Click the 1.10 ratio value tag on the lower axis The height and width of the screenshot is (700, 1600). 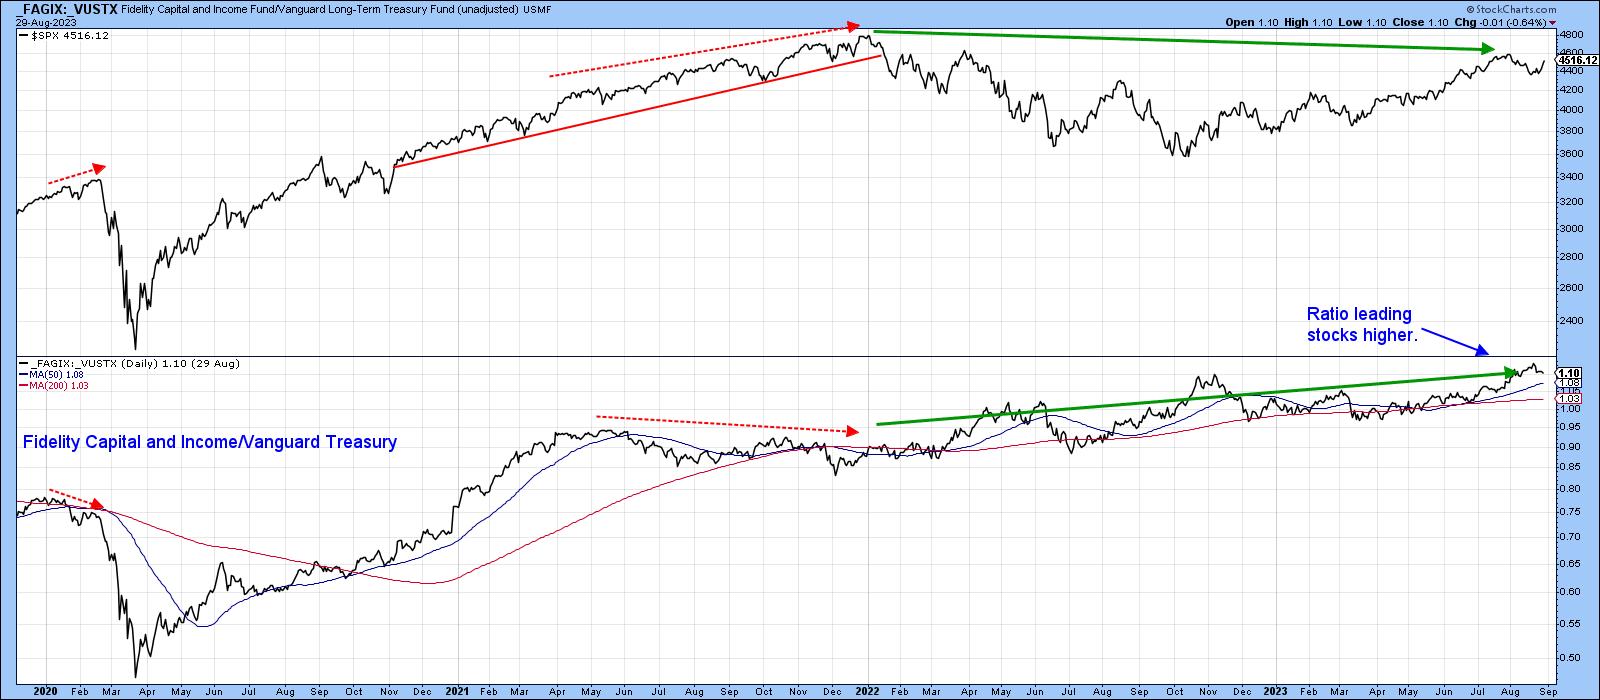[x=1569, y=372]
